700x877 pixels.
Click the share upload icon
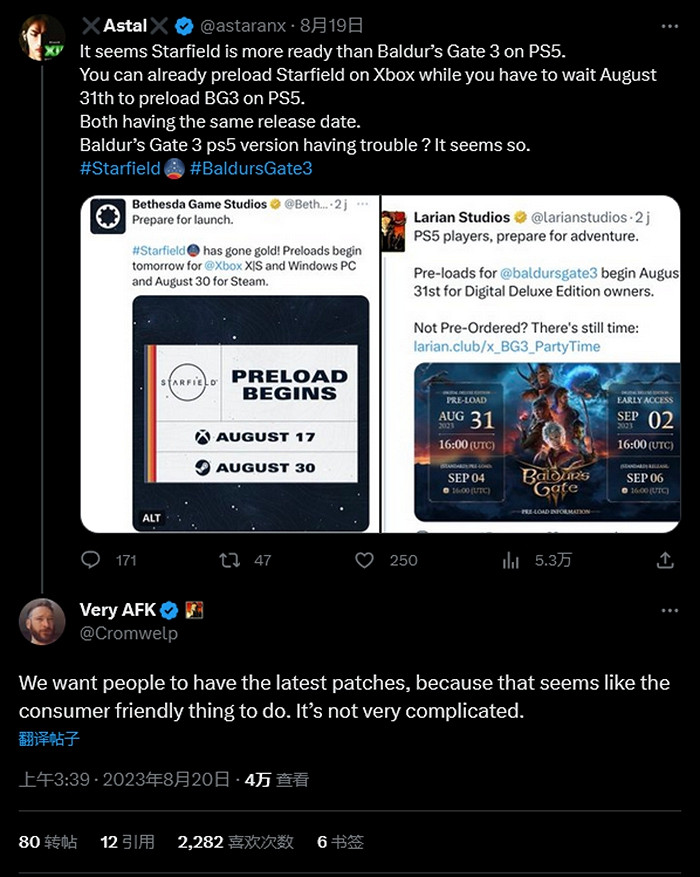pyautogui.click(x=665, y=560)
